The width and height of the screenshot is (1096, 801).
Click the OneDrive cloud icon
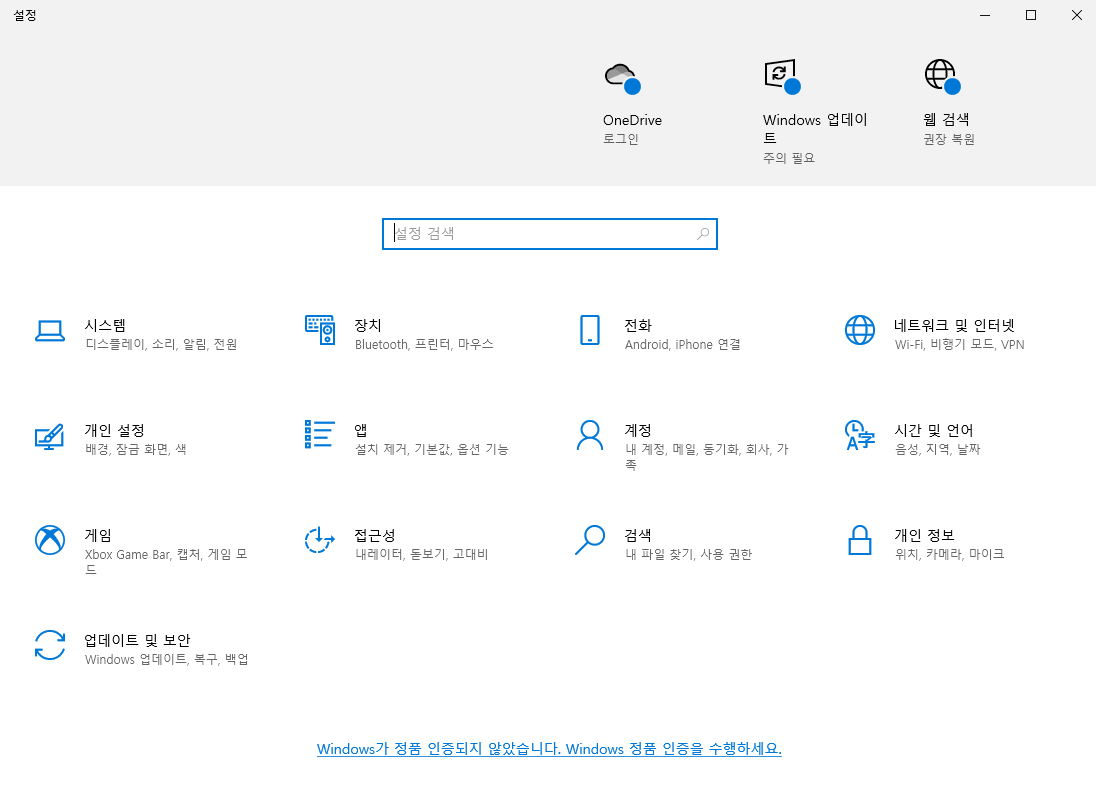tap(622, 77)
